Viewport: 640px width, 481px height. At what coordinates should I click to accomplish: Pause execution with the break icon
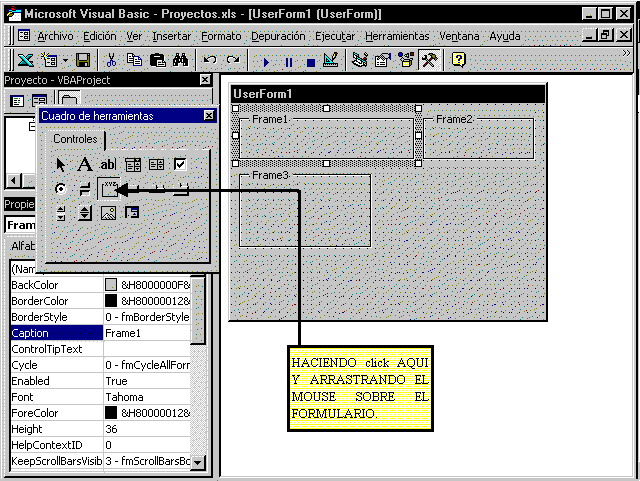pyautogui.click(x=288, y=62)
